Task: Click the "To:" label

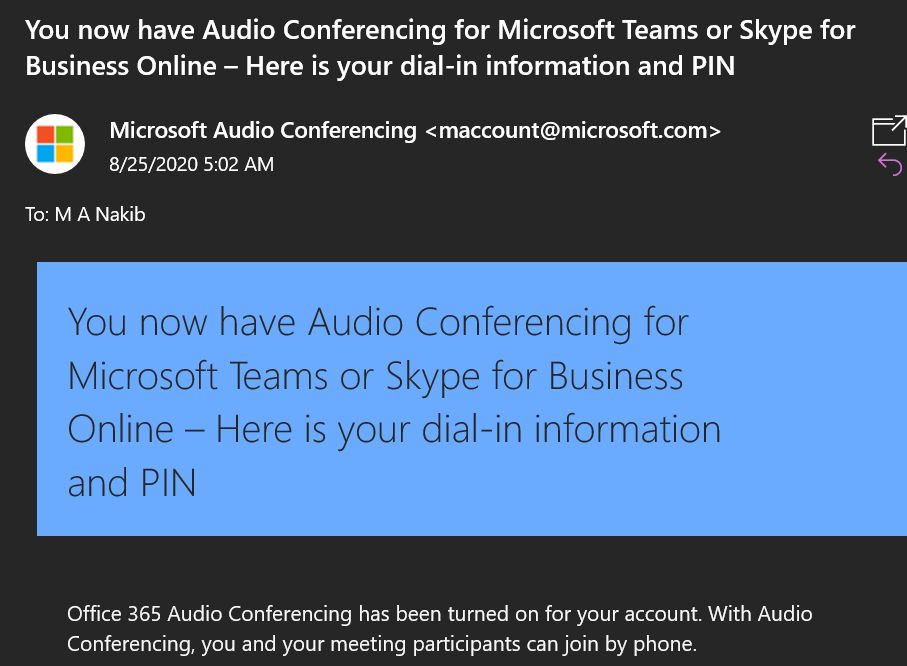Action: pyautogui.click(x=37, y=214)
